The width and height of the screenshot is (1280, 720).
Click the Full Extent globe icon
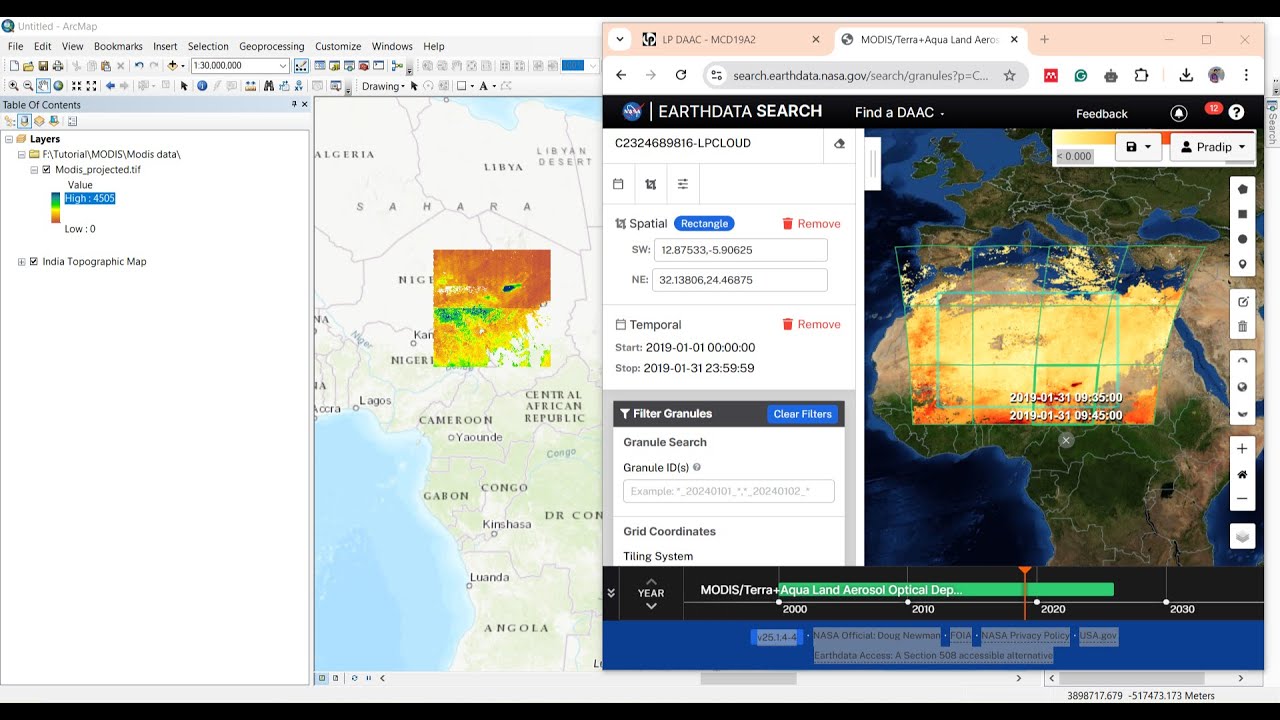58,86
